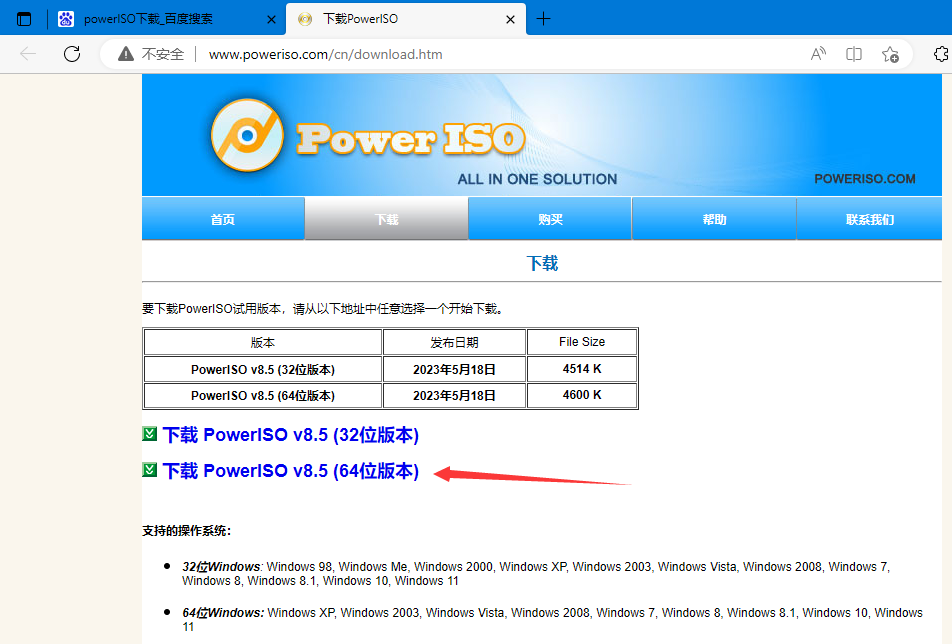Close the powerISO下载_百度搜索 tab
Screen dimensions: 952x644
[x=270, y=19]
